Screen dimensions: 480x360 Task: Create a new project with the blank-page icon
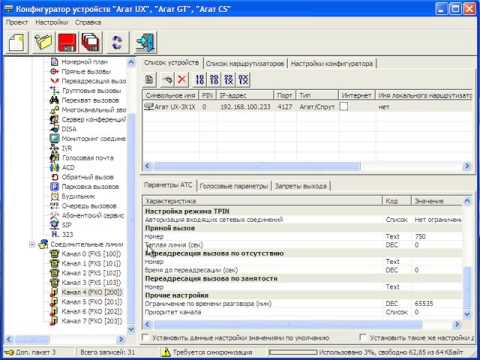(17, 43)
